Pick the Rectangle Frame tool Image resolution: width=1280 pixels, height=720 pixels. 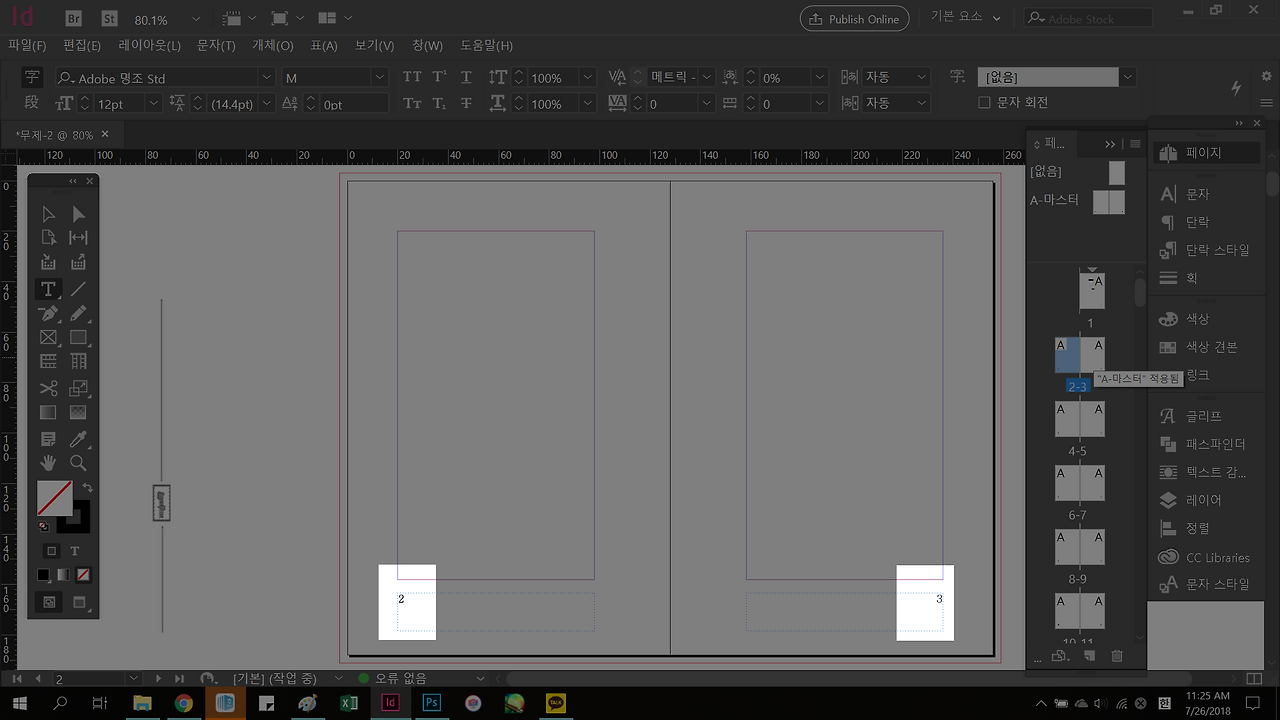pyautogui.click(x=48, y=338)
